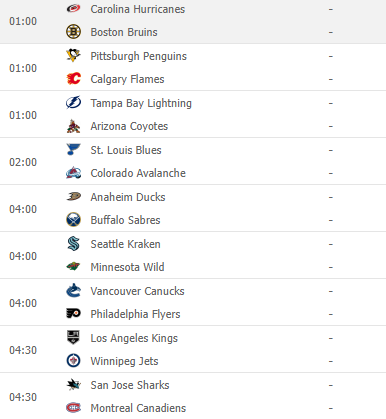386x419 pixels.
Task: Select the Pittsburgh Penguins logo
Action: click(x=73, y=55)
